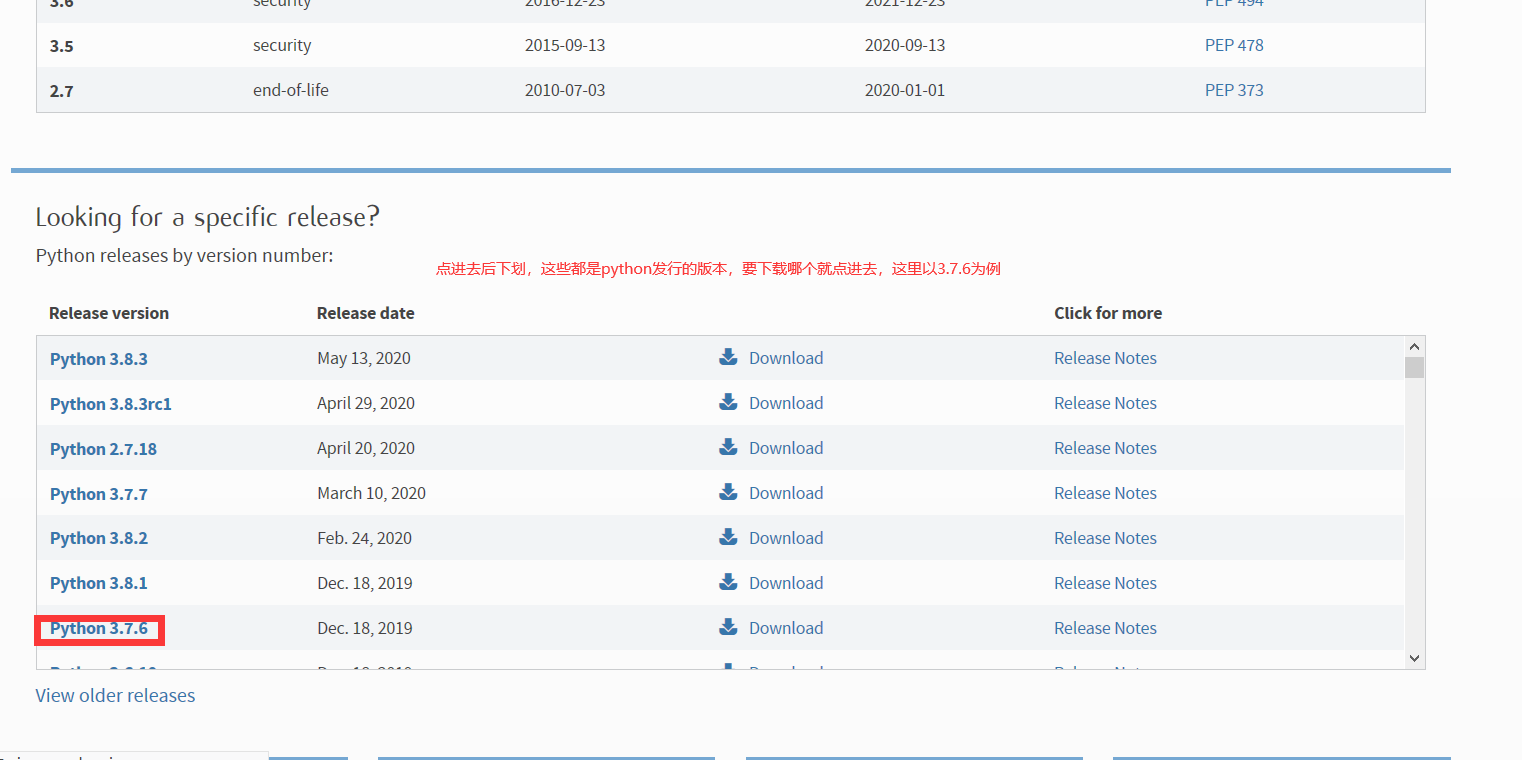Open Release Notes for Python 3.8.3
This screenshot has height=760, width=1522.
(1105, 358)
